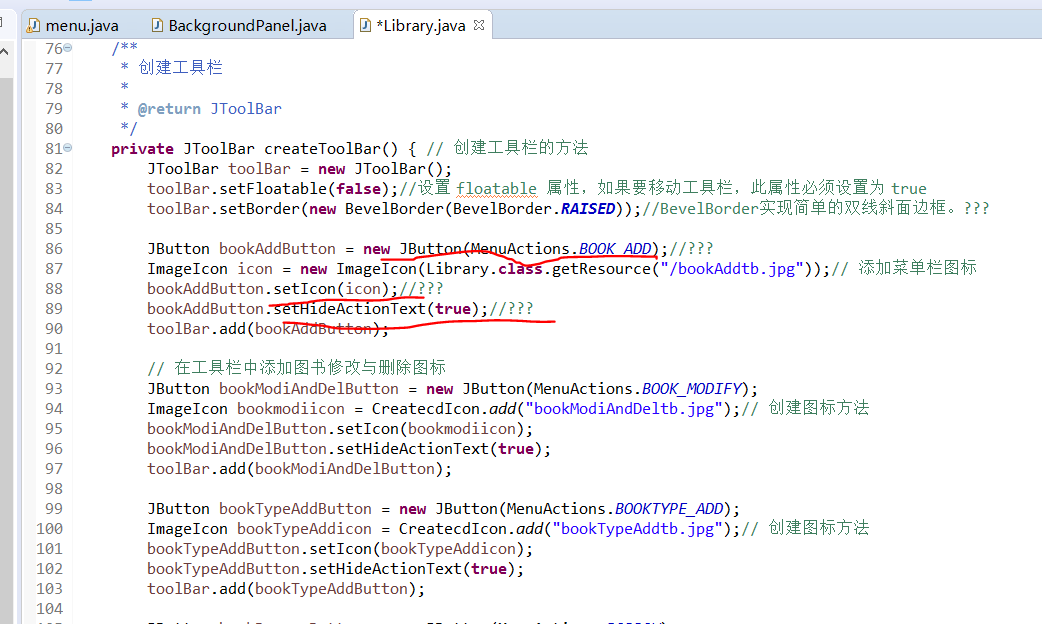
Task: Click the getResource call on line 87
Action: tap(601, 268)
